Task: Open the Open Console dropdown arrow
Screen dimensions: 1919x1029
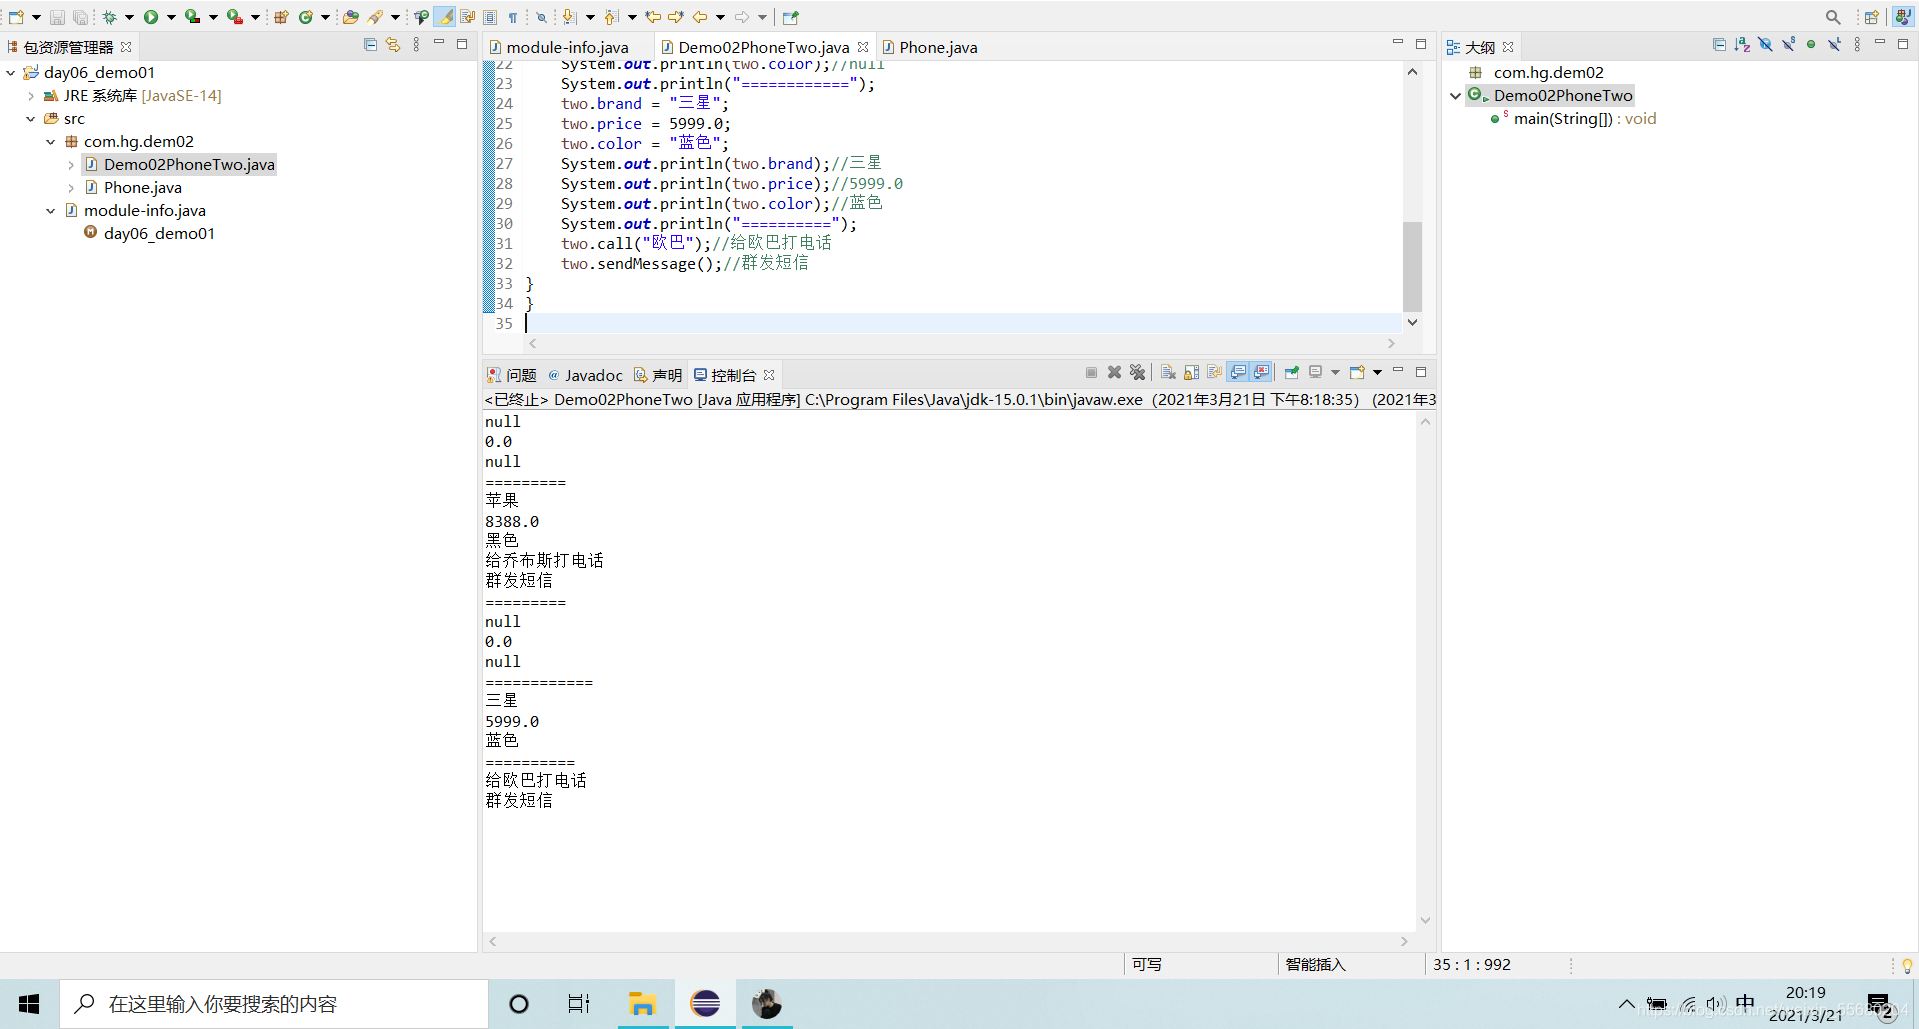Action: click(1377, 372)
